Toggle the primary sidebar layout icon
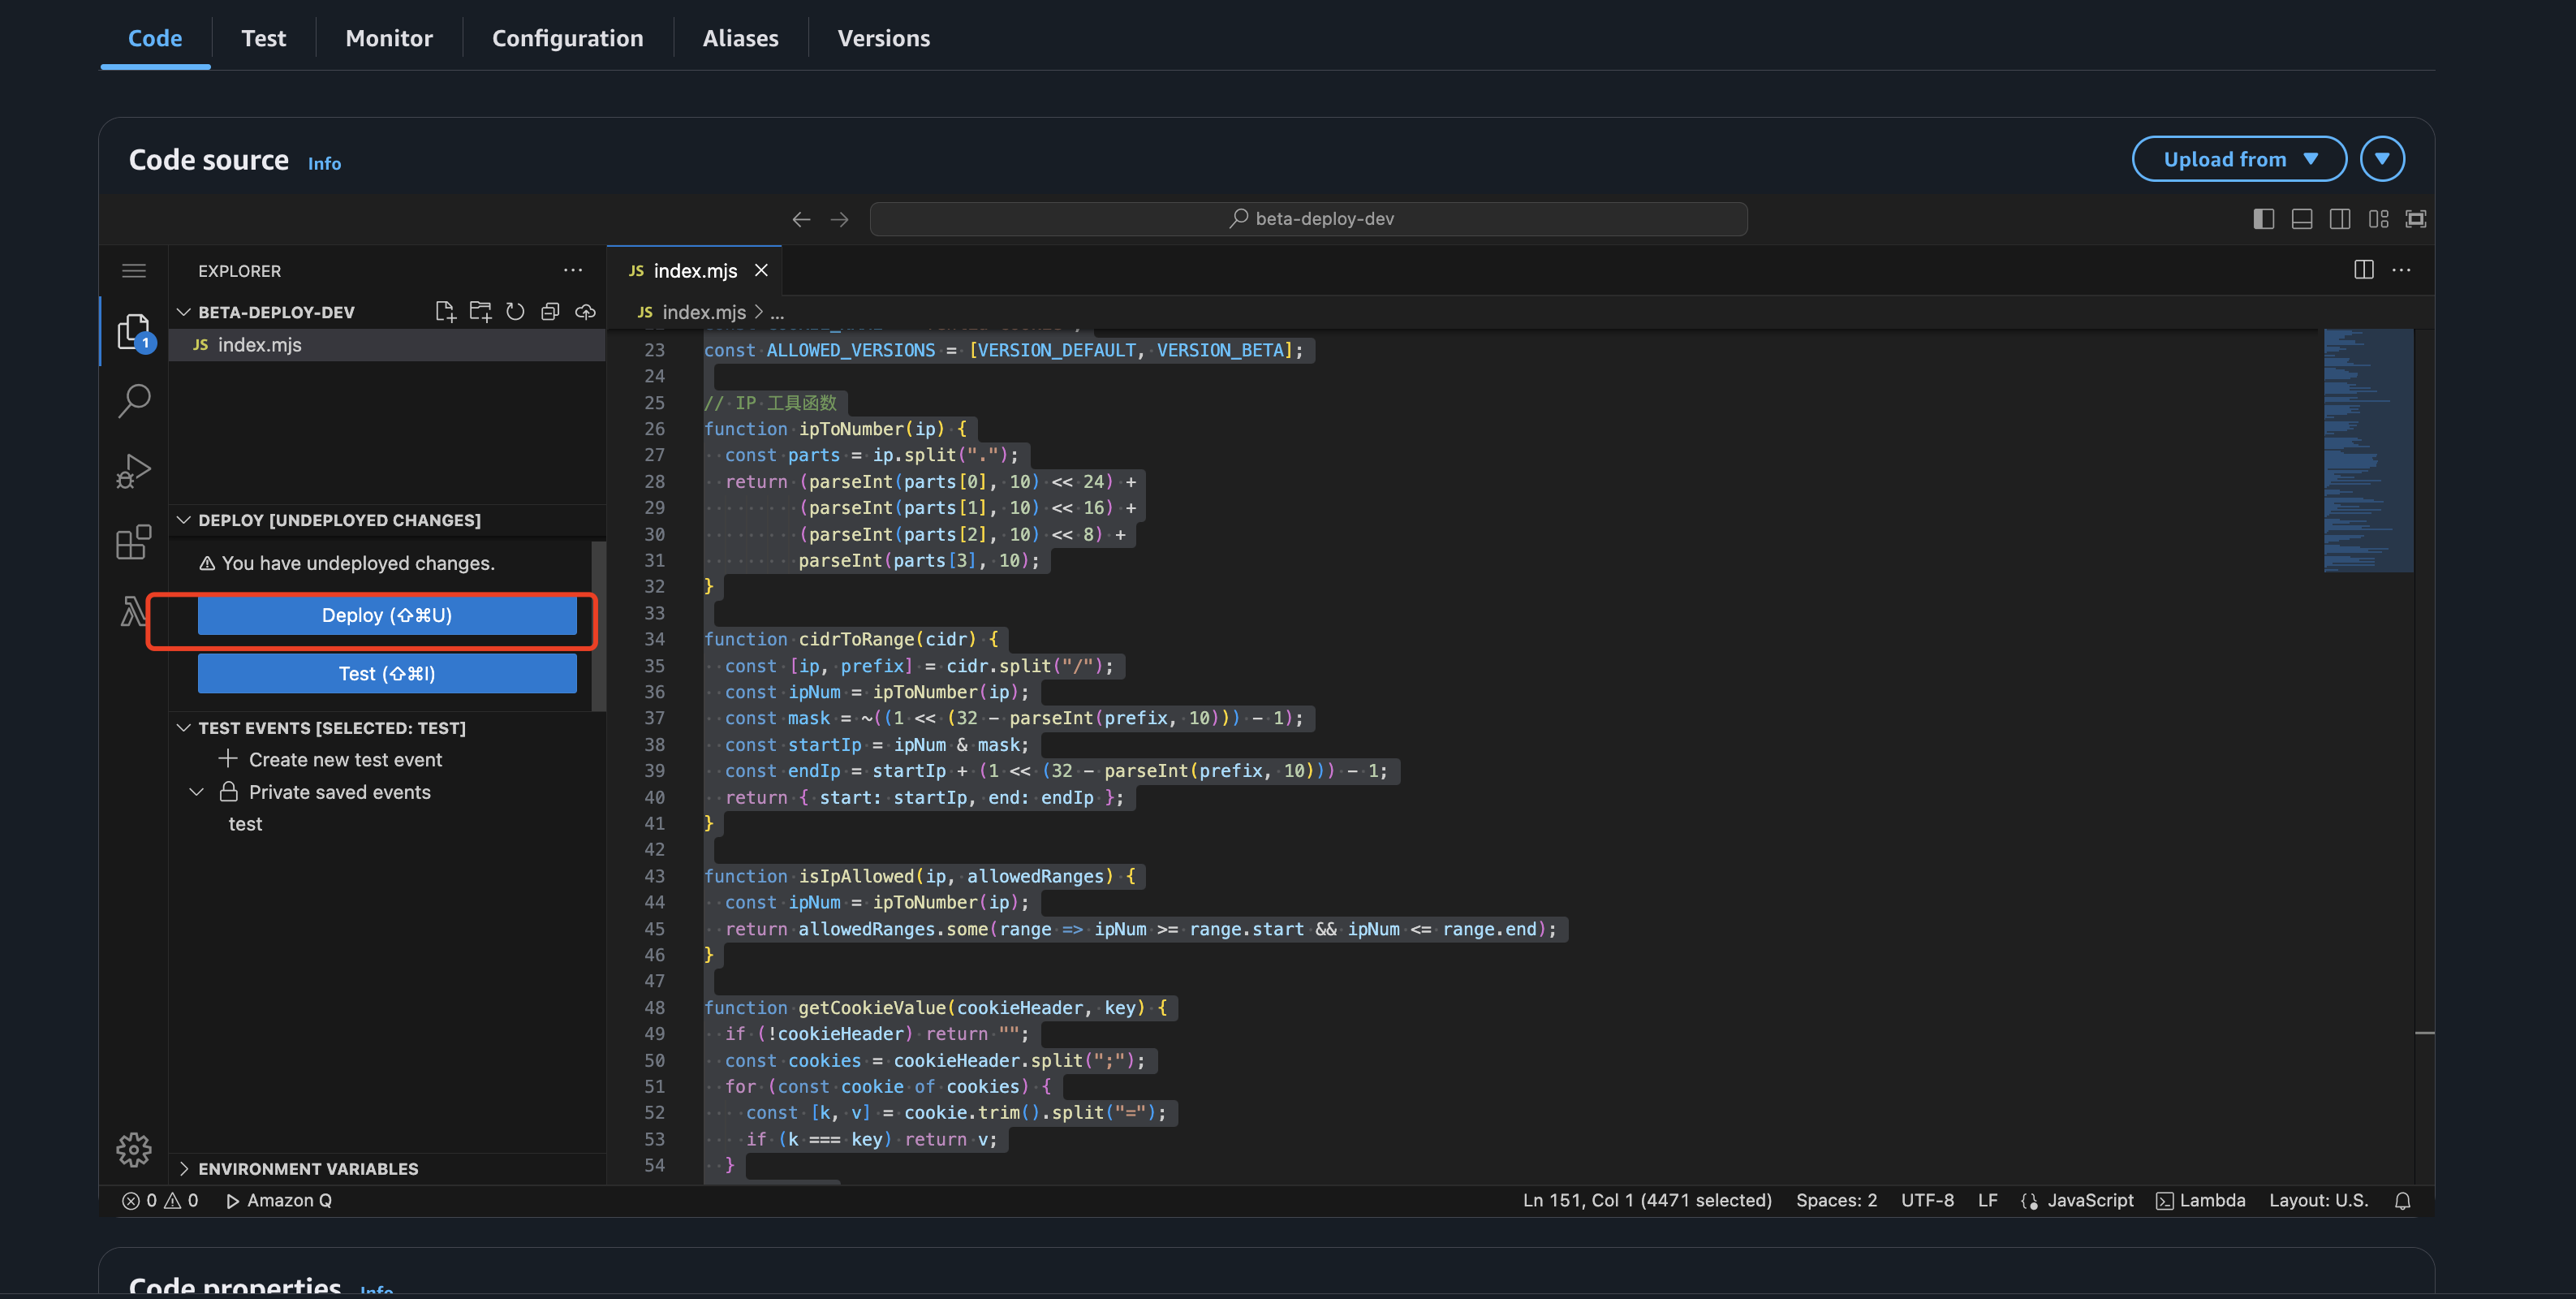 coord(2263,219)
